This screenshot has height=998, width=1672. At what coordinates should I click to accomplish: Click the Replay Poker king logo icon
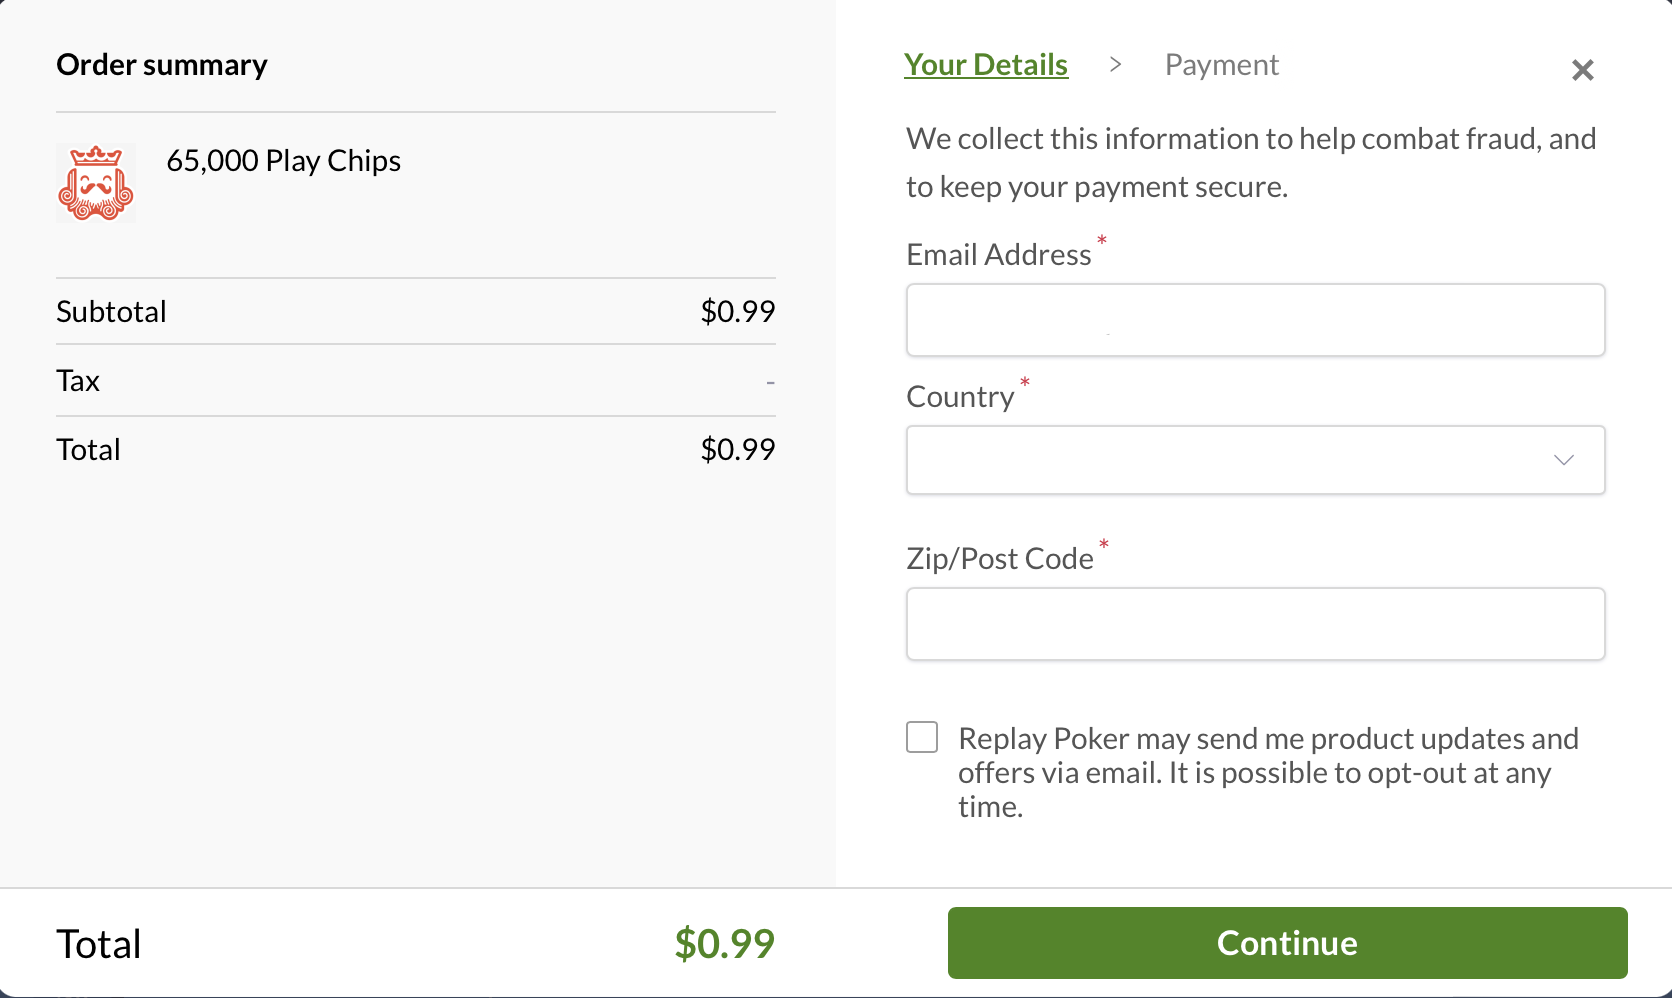click(96, 182)
